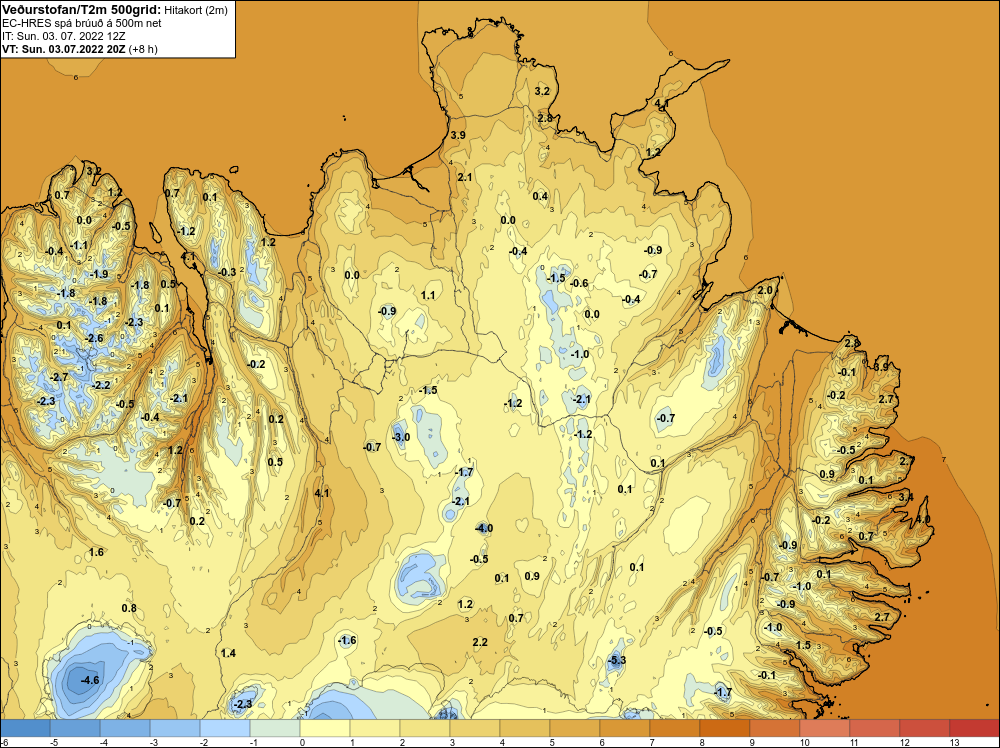This screenshot has height=748, width=1000.
Task: Click the -2.7 temperature value
Action: [59, 378]
